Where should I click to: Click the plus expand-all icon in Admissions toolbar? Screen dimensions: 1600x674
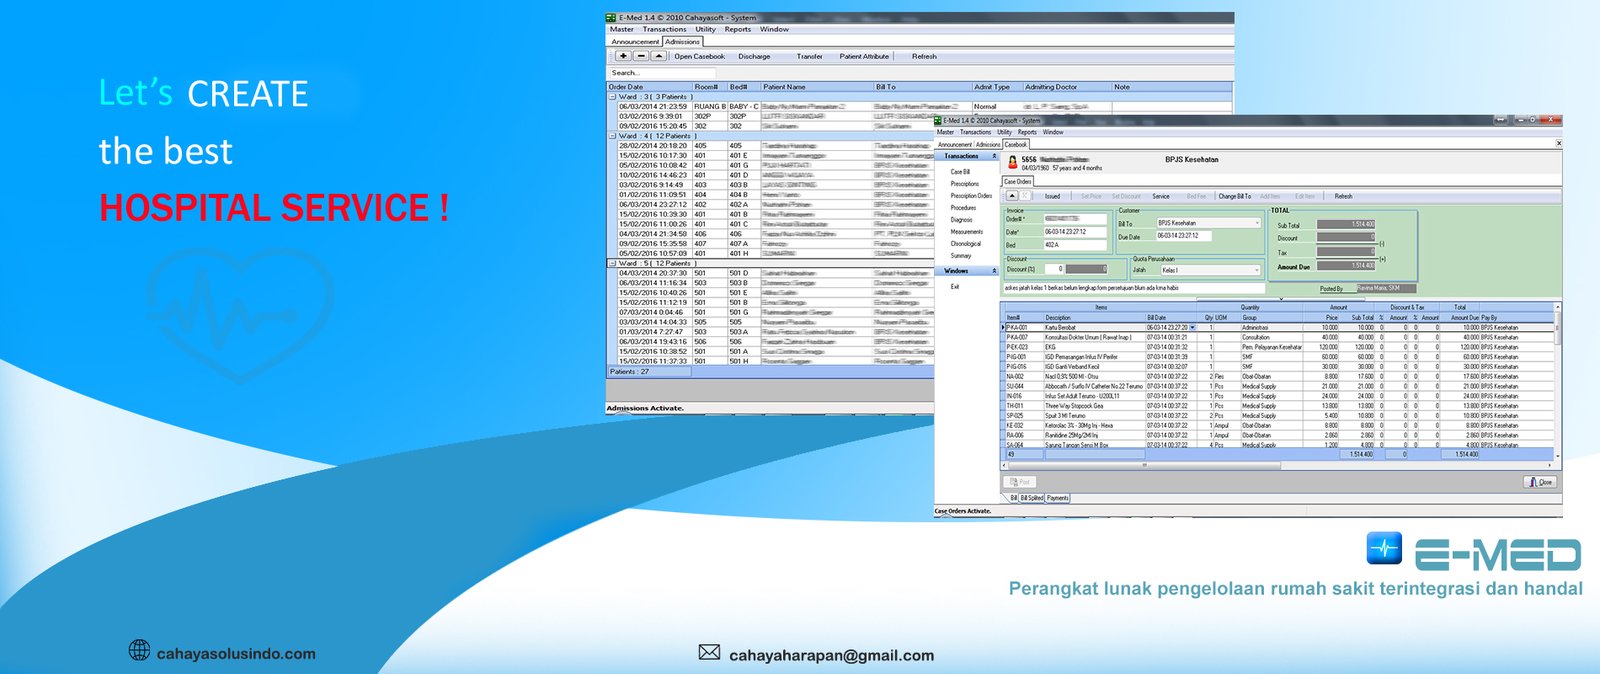pyautogui.click(x=623, y=56)
